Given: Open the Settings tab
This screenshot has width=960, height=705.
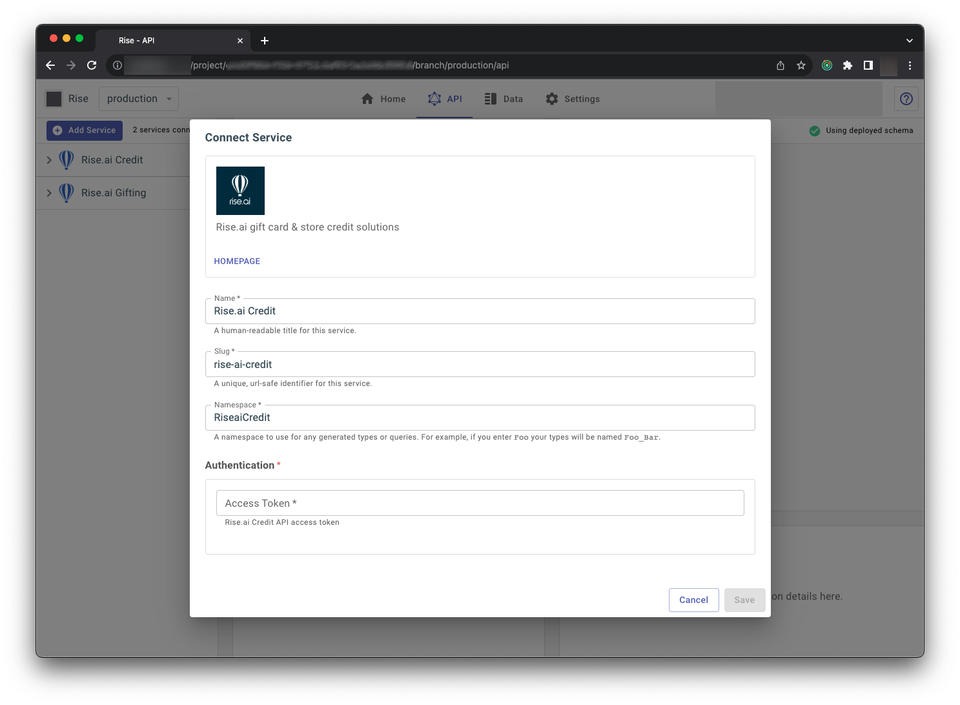Looking at the screenshot, I should tap(572, 99).
